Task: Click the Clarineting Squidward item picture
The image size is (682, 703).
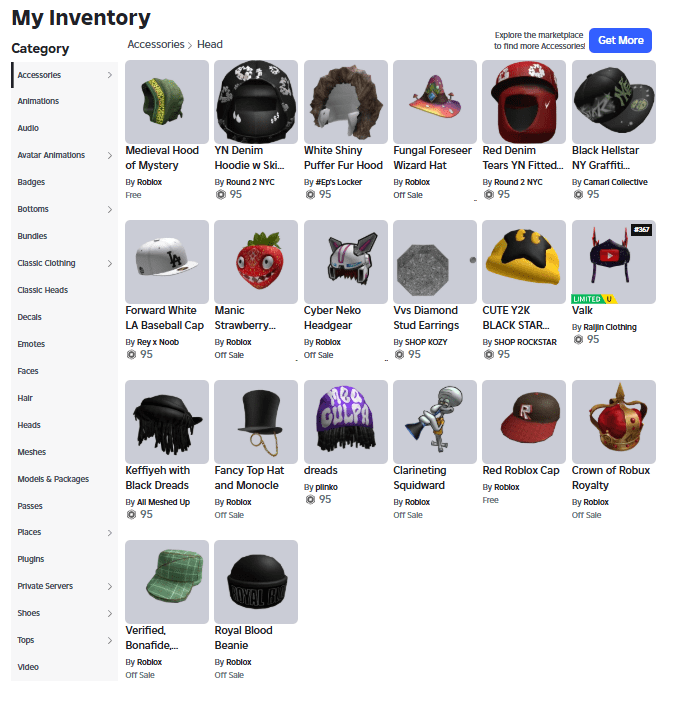Action: point(434,422)
